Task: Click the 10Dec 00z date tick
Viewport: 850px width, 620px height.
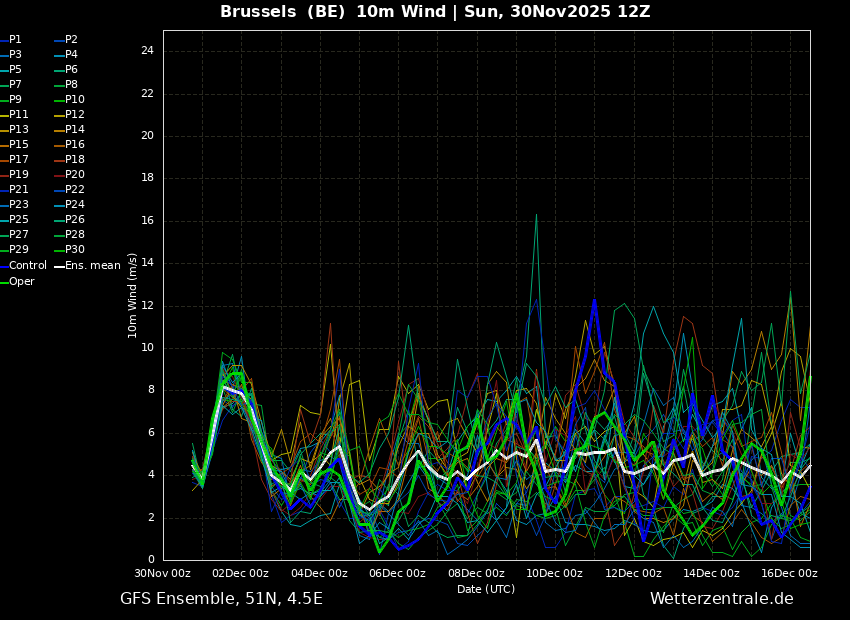Action: tap(554, 573)
